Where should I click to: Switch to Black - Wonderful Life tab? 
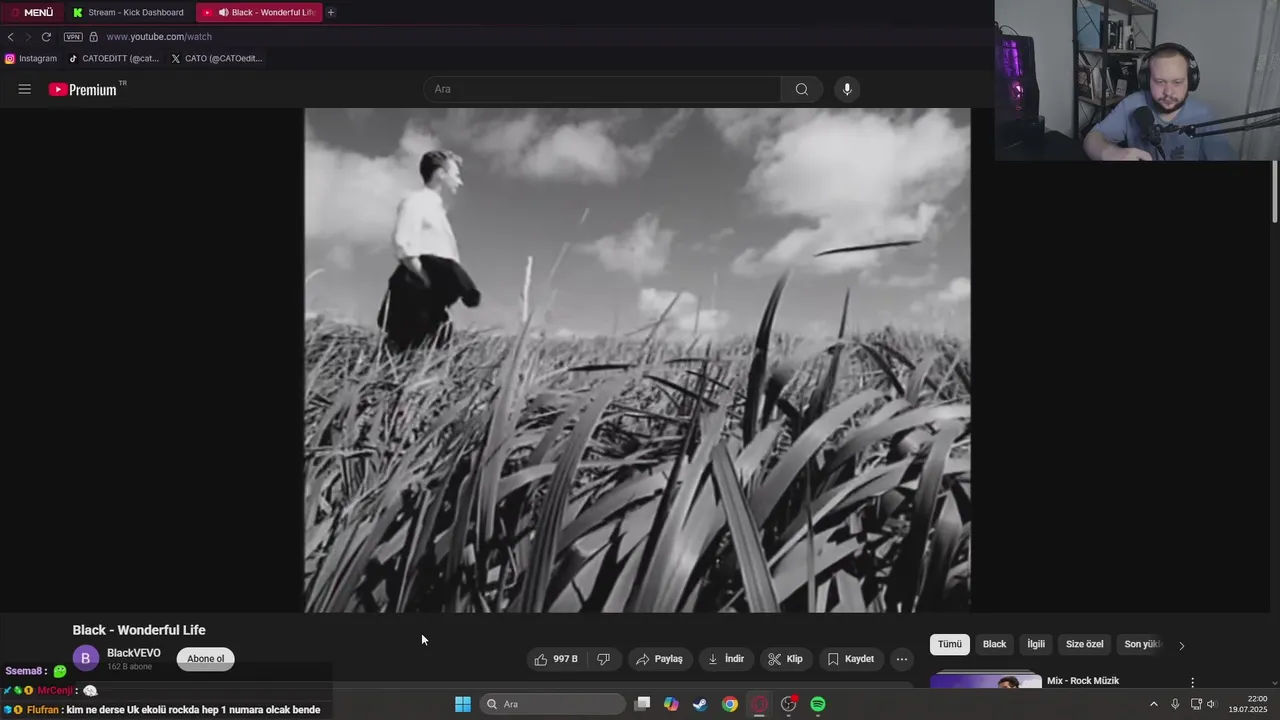(x=265, y=12)
